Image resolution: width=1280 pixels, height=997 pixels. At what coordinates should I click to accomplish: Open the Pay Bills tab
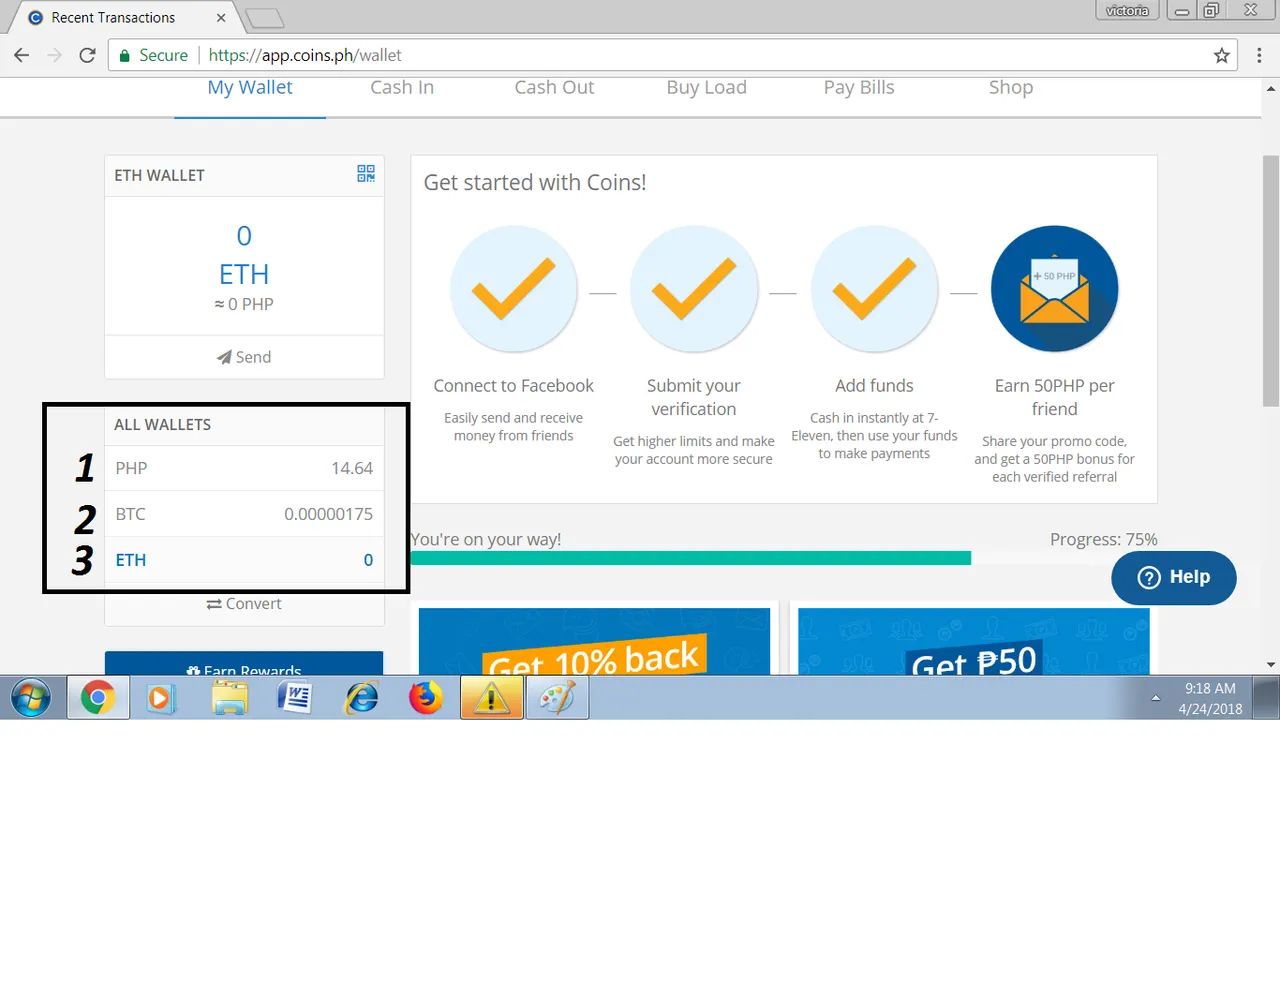pos(859,88)
